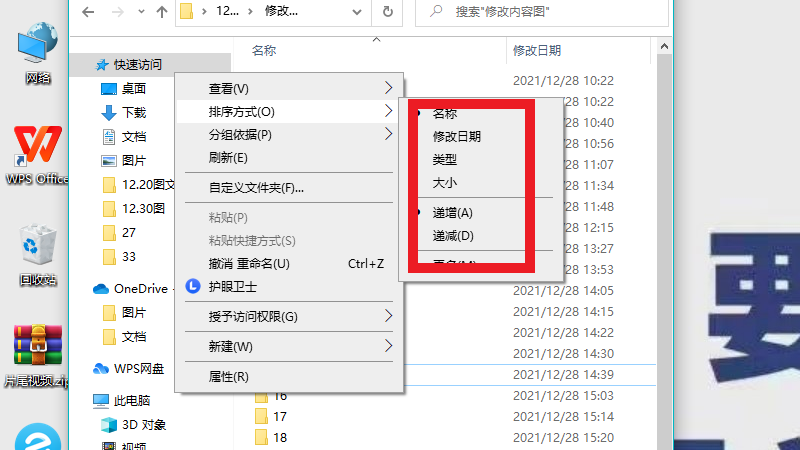Choose 递减(D) descending sort order
This screenshot has width=800, height=450.
[x=452, y=236]
